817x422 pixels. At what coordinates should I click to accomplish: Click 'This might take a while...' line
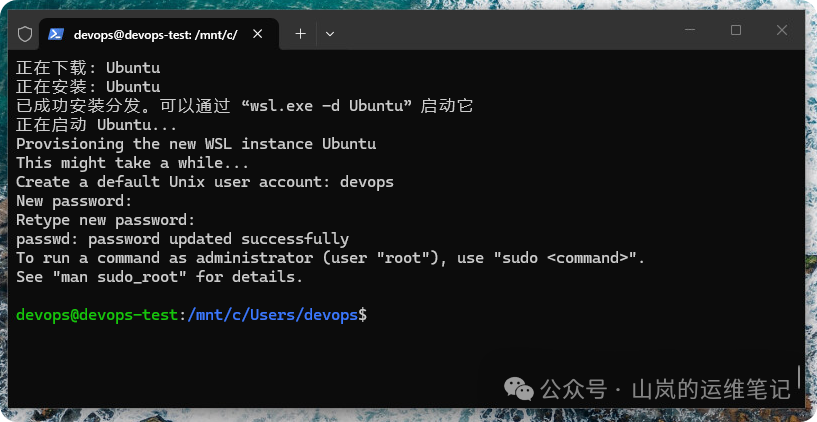tap(132, 163)
